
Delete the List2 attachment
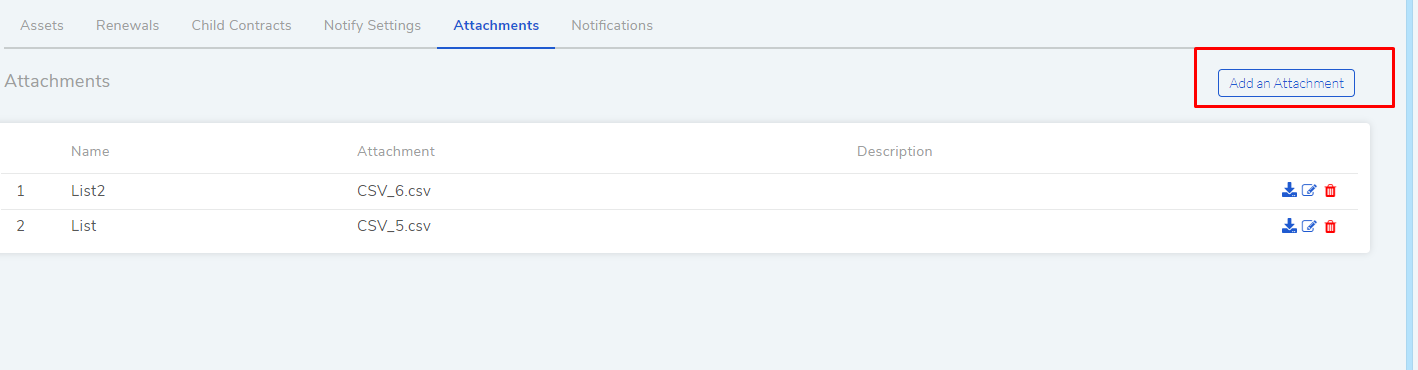pos(1330,190)
